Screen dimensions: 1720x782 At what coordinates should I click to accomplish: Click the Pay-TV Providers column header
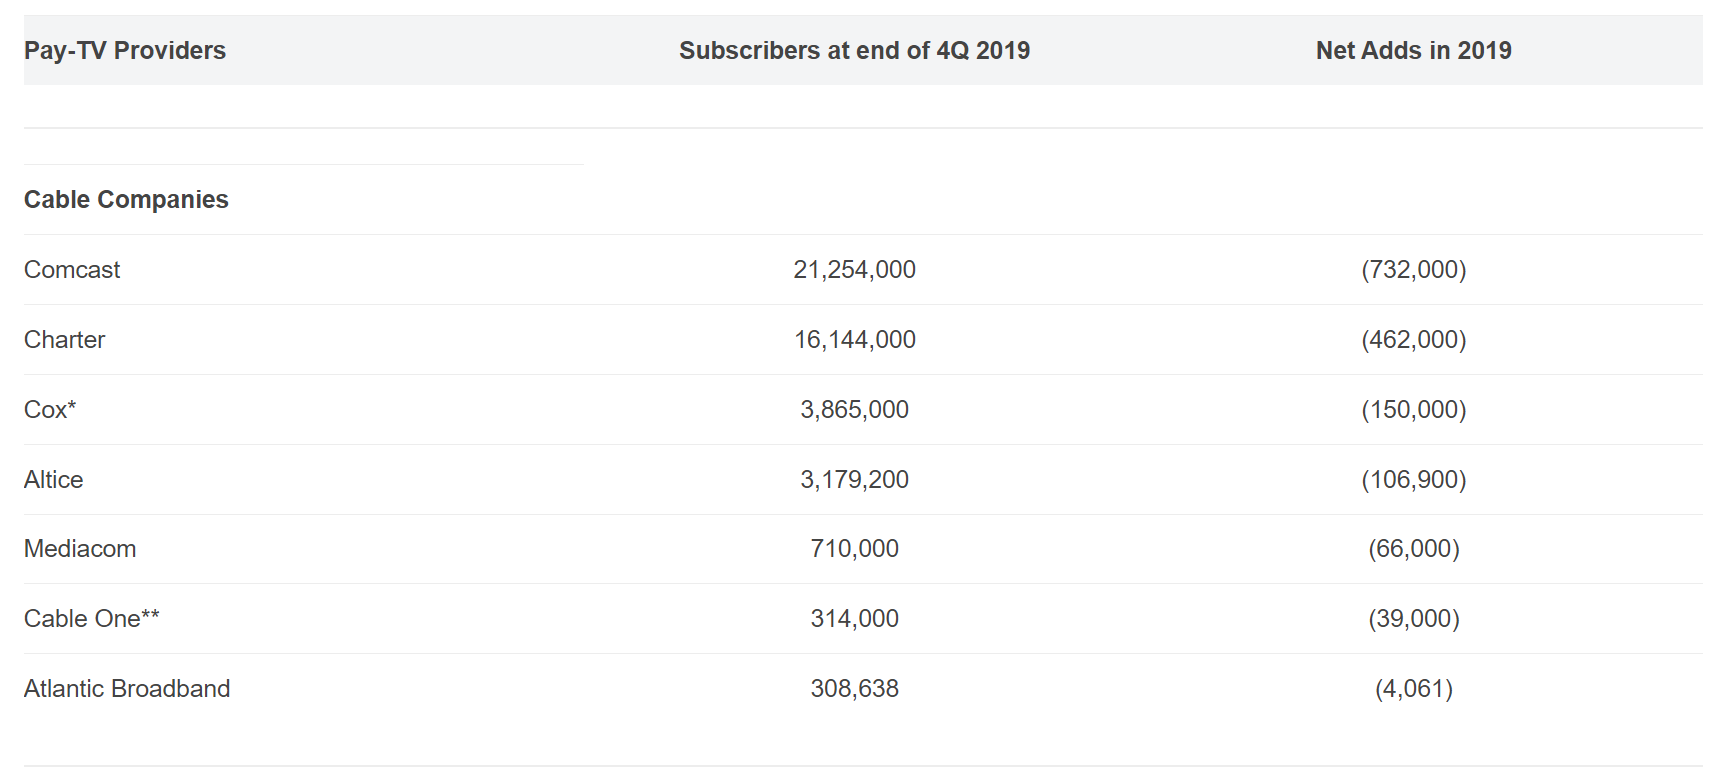click(125, 51)
